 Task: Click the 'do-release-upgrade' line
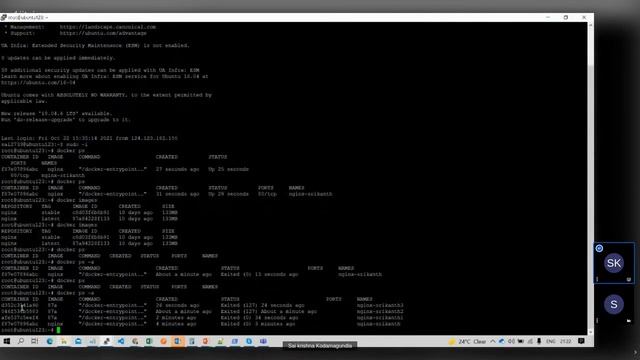[x=66, y=120]
